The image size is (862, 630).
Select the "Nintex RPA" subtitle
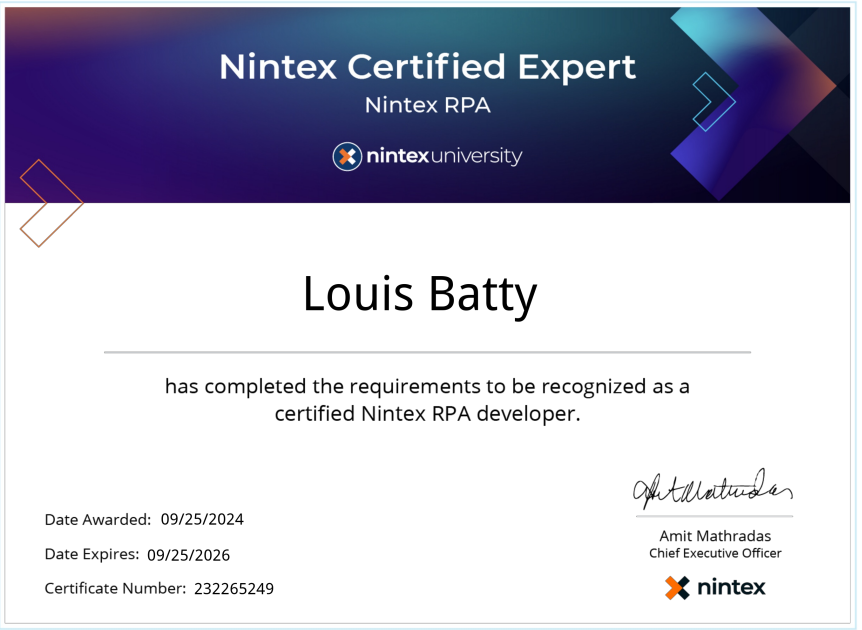tap(427, 105)
